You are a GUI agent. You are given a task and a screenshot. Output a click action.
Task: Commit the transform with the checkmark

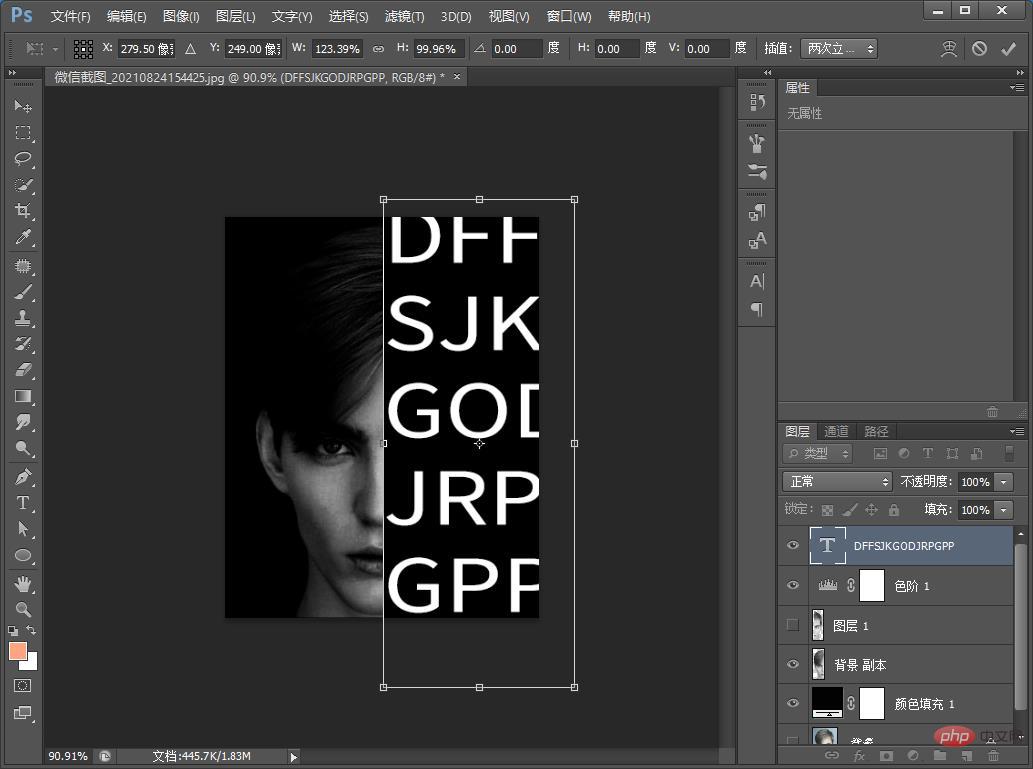1008,48
